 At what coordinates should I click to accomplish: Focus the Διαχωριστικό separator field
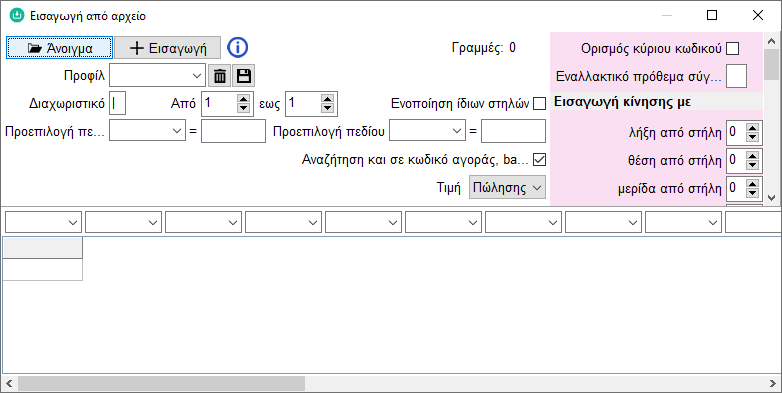(x=117, y=103)
